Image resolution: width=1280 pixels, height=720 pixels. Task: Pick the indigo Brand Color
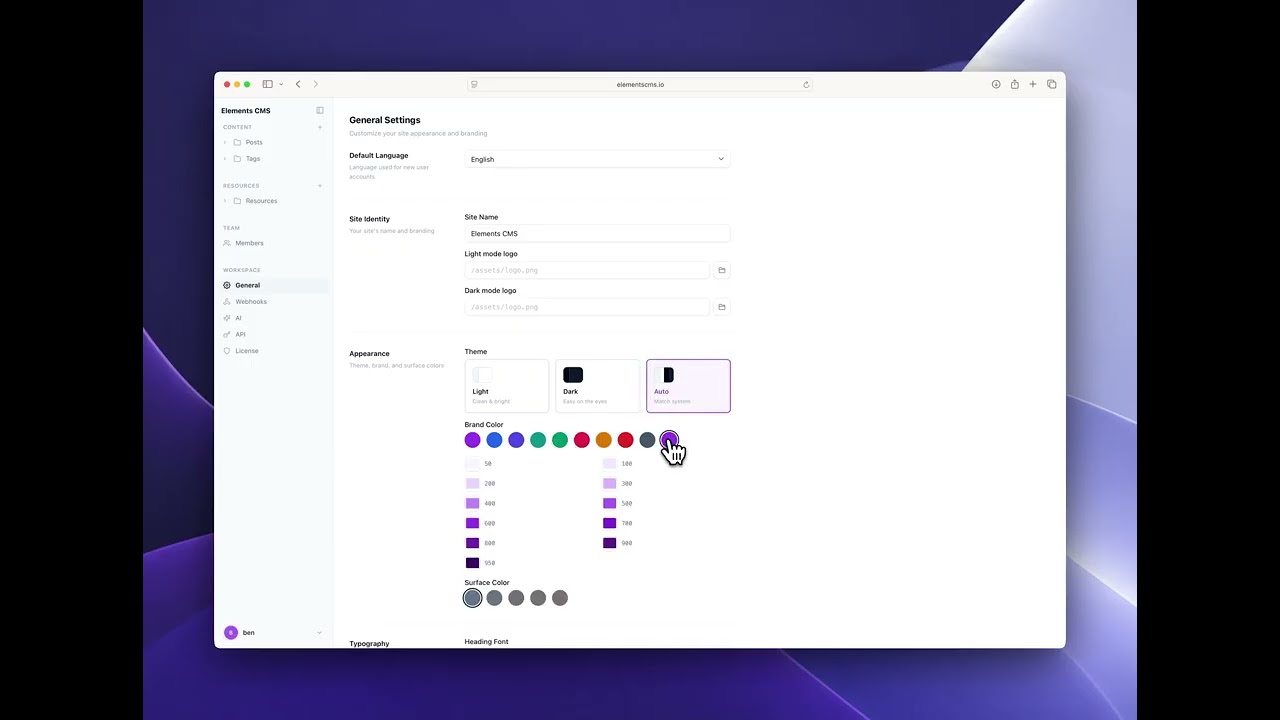[x=516, y=440]
